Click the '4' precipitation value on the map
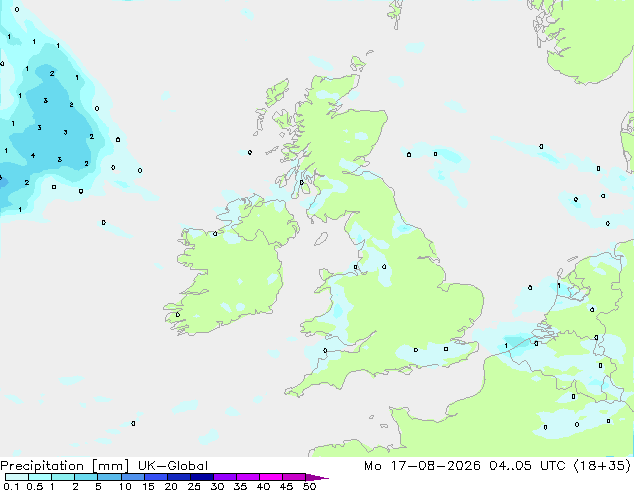Image resolution: width=634 pixels, height=490 pixels. click(33, 156)
